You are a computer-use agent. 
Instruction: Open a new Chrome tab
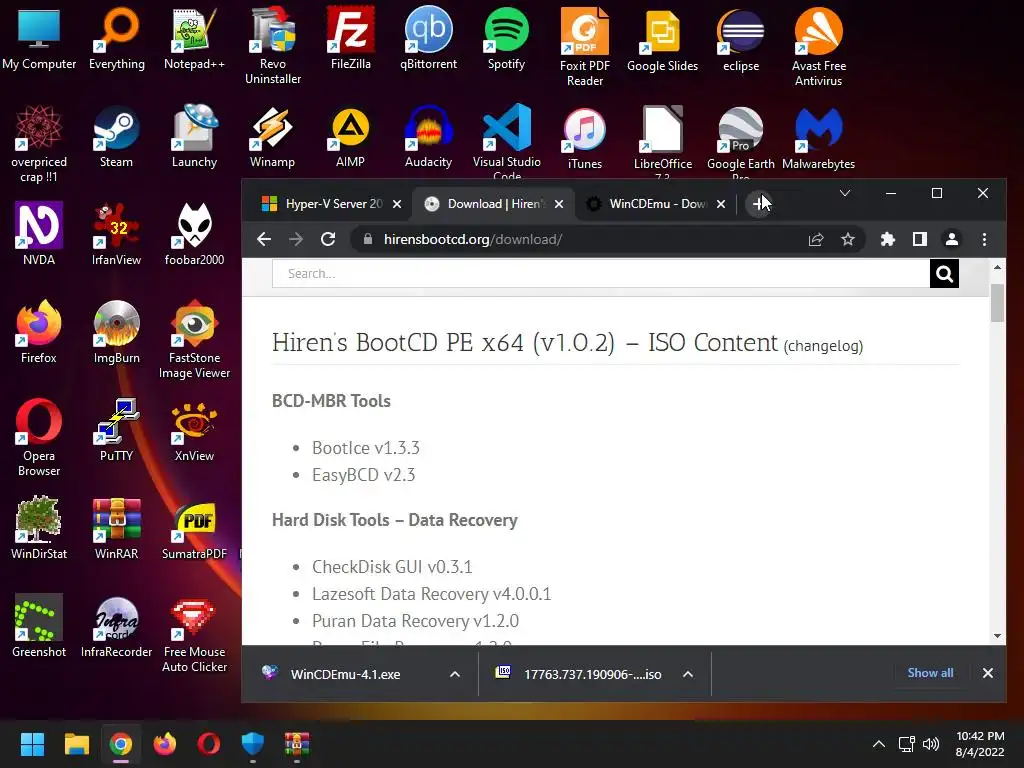758,204
